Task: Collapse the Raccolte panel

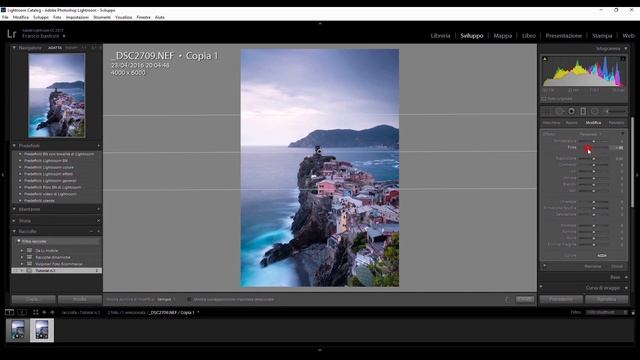Action: point(14,231)
